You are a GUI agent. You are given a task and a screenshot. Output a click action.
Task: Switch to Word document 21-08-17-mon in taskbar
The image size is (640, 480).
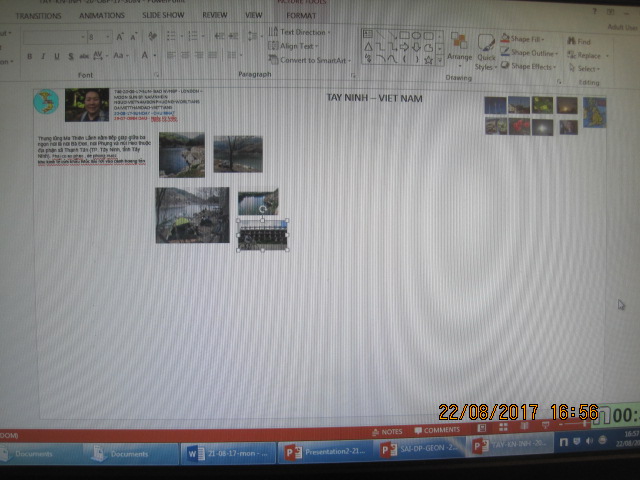(x=228, y=453)
